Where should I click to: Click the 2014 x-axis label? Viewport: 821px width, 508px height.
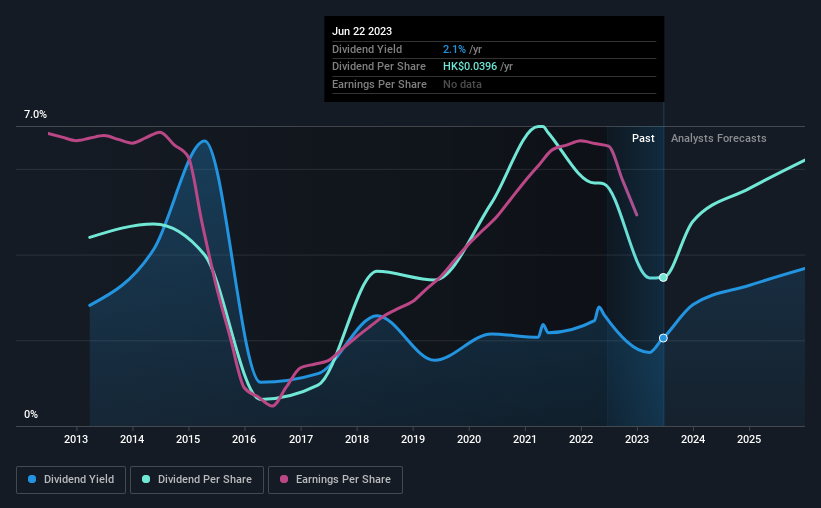132,439
